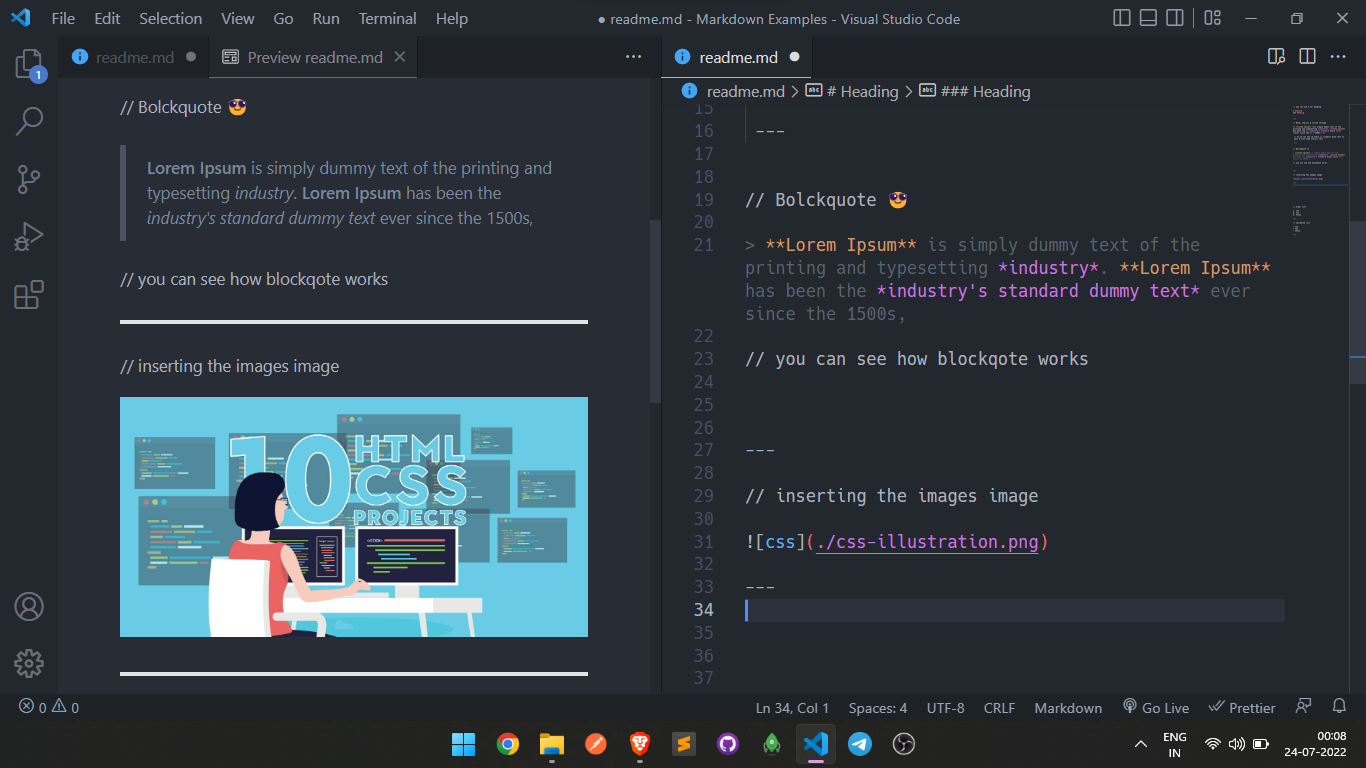Change file encoding UTF-8

[x=946, y=707]
